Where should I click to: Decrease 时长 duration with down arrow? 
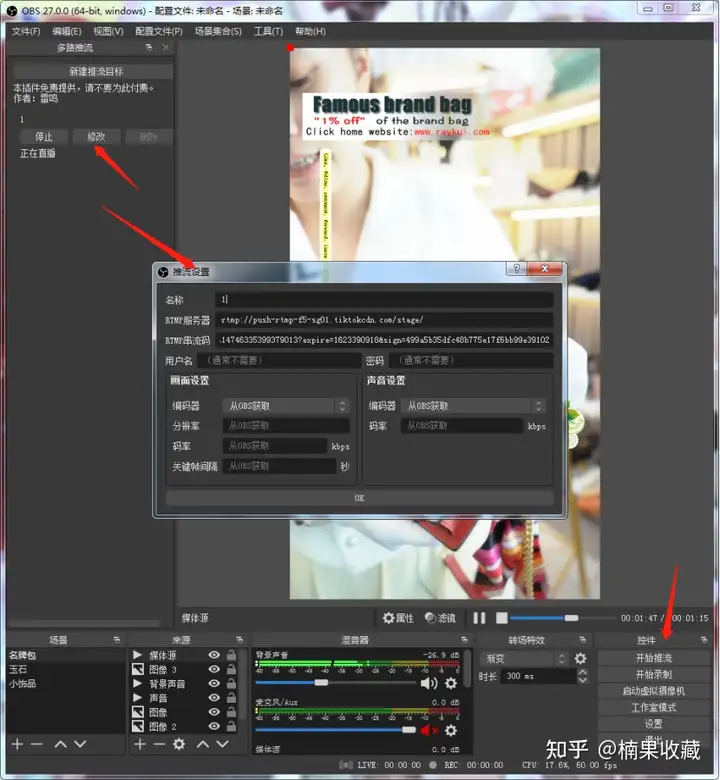click(582, 680)
